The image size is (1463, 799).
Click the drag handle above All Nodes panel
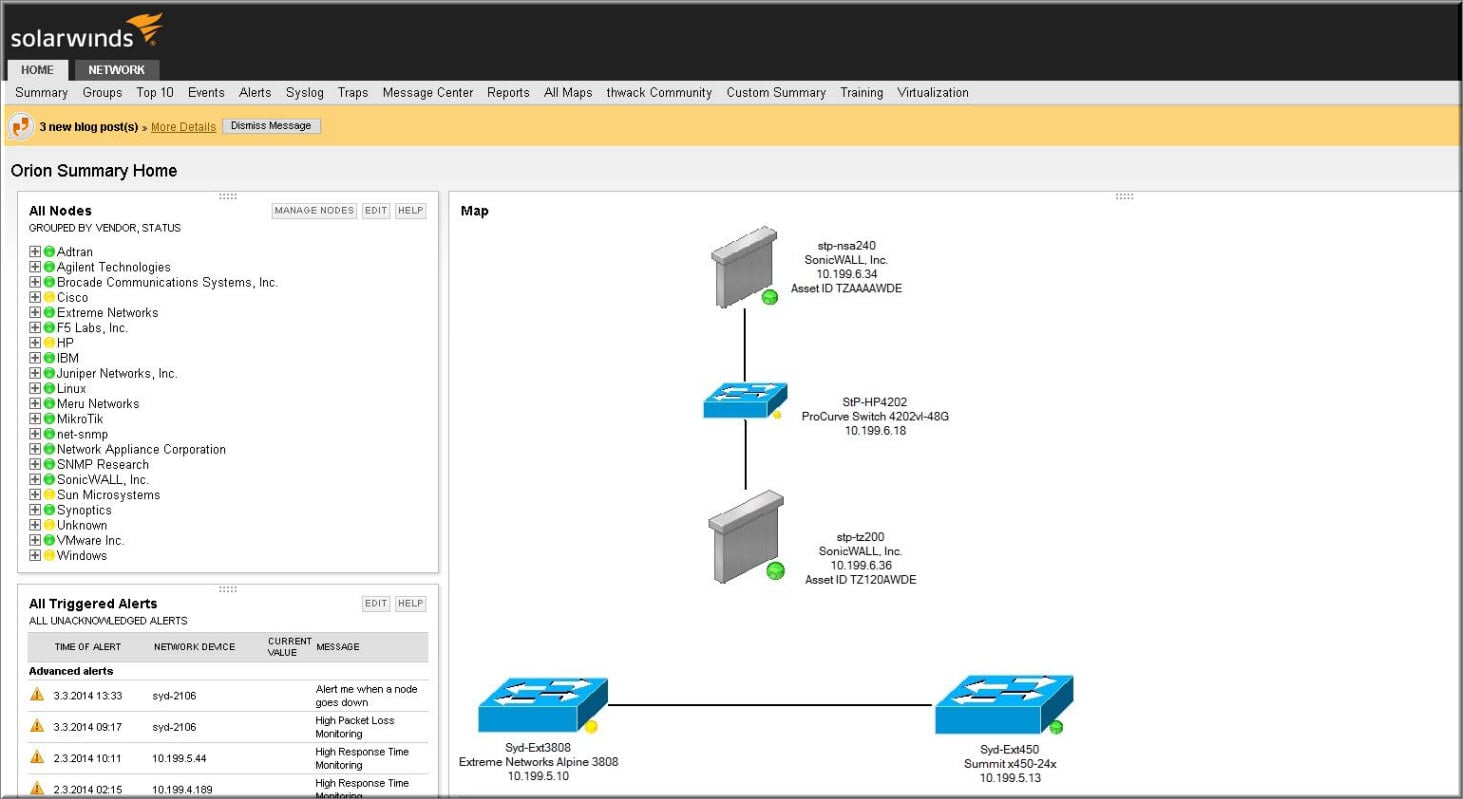(x=227, y=196)
